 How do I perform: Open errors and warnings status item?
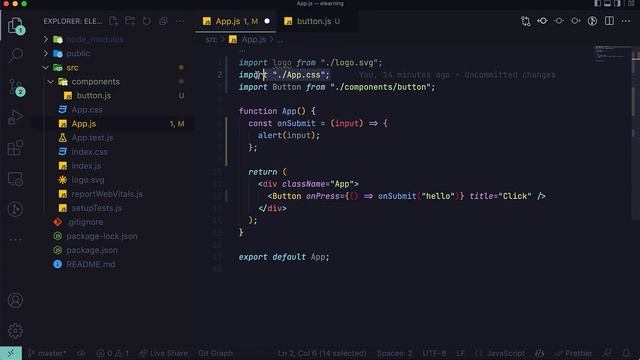pyautogui.click(x=113, y=353)
